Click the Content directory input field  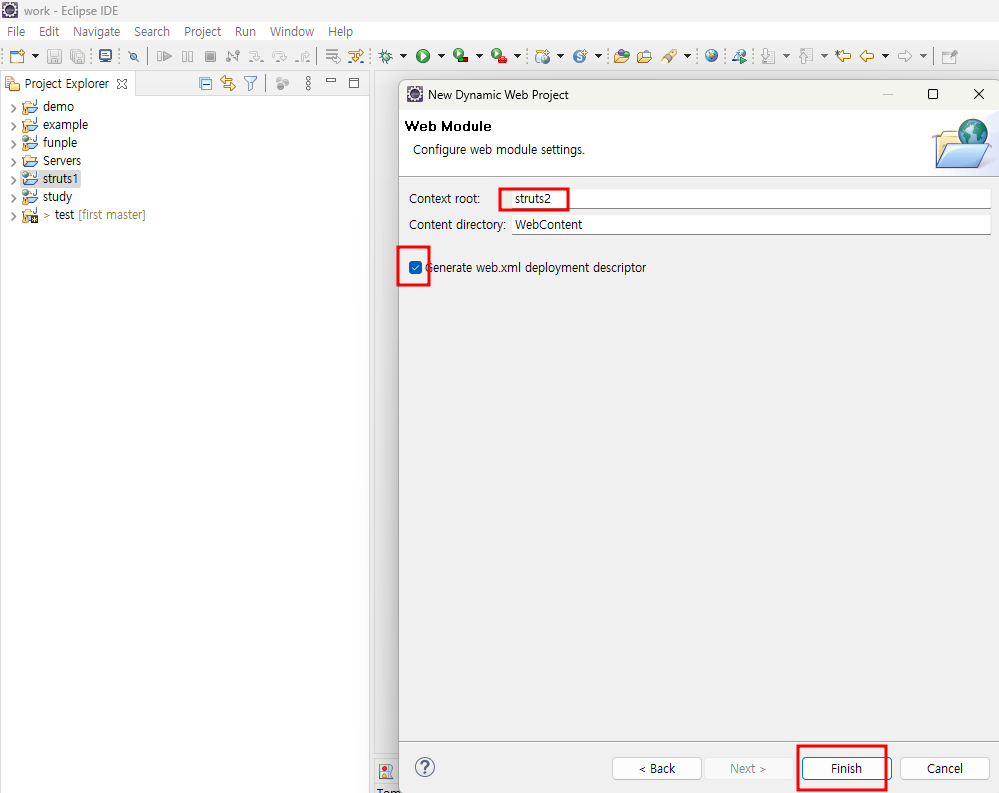(x=751, y=224)
